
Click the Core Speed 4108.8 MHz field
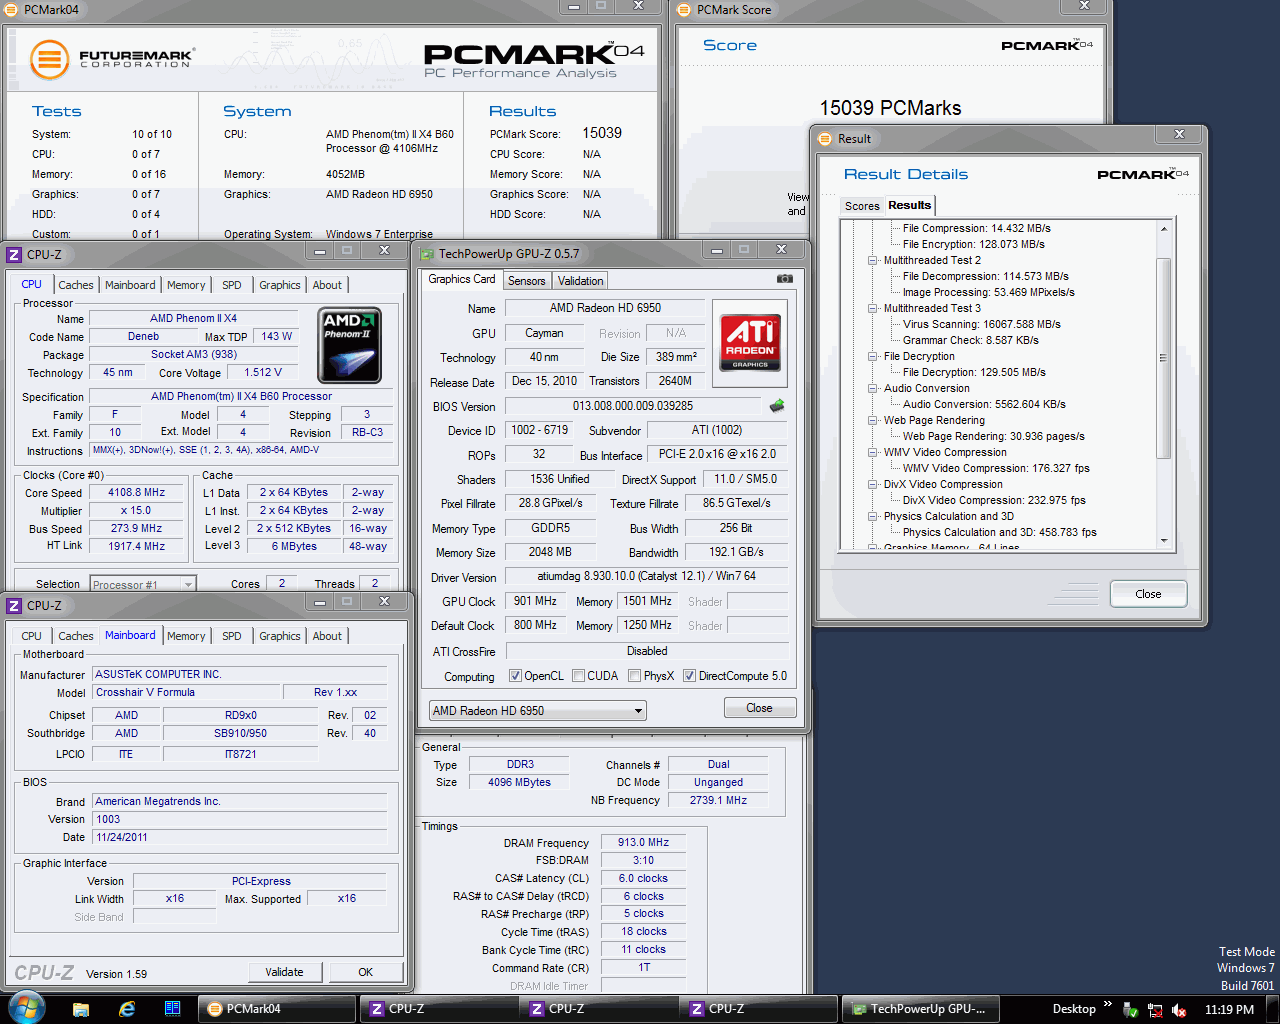click(x=136, y=492)
